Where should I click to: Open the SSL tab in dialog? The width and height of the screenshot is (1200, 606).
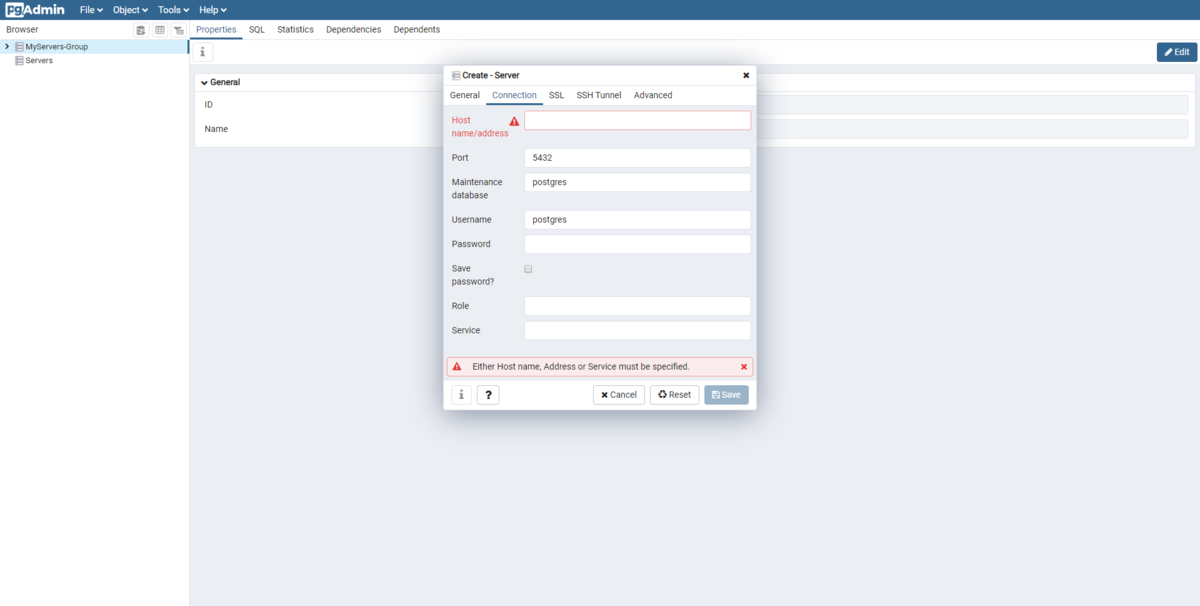(557, 95)
